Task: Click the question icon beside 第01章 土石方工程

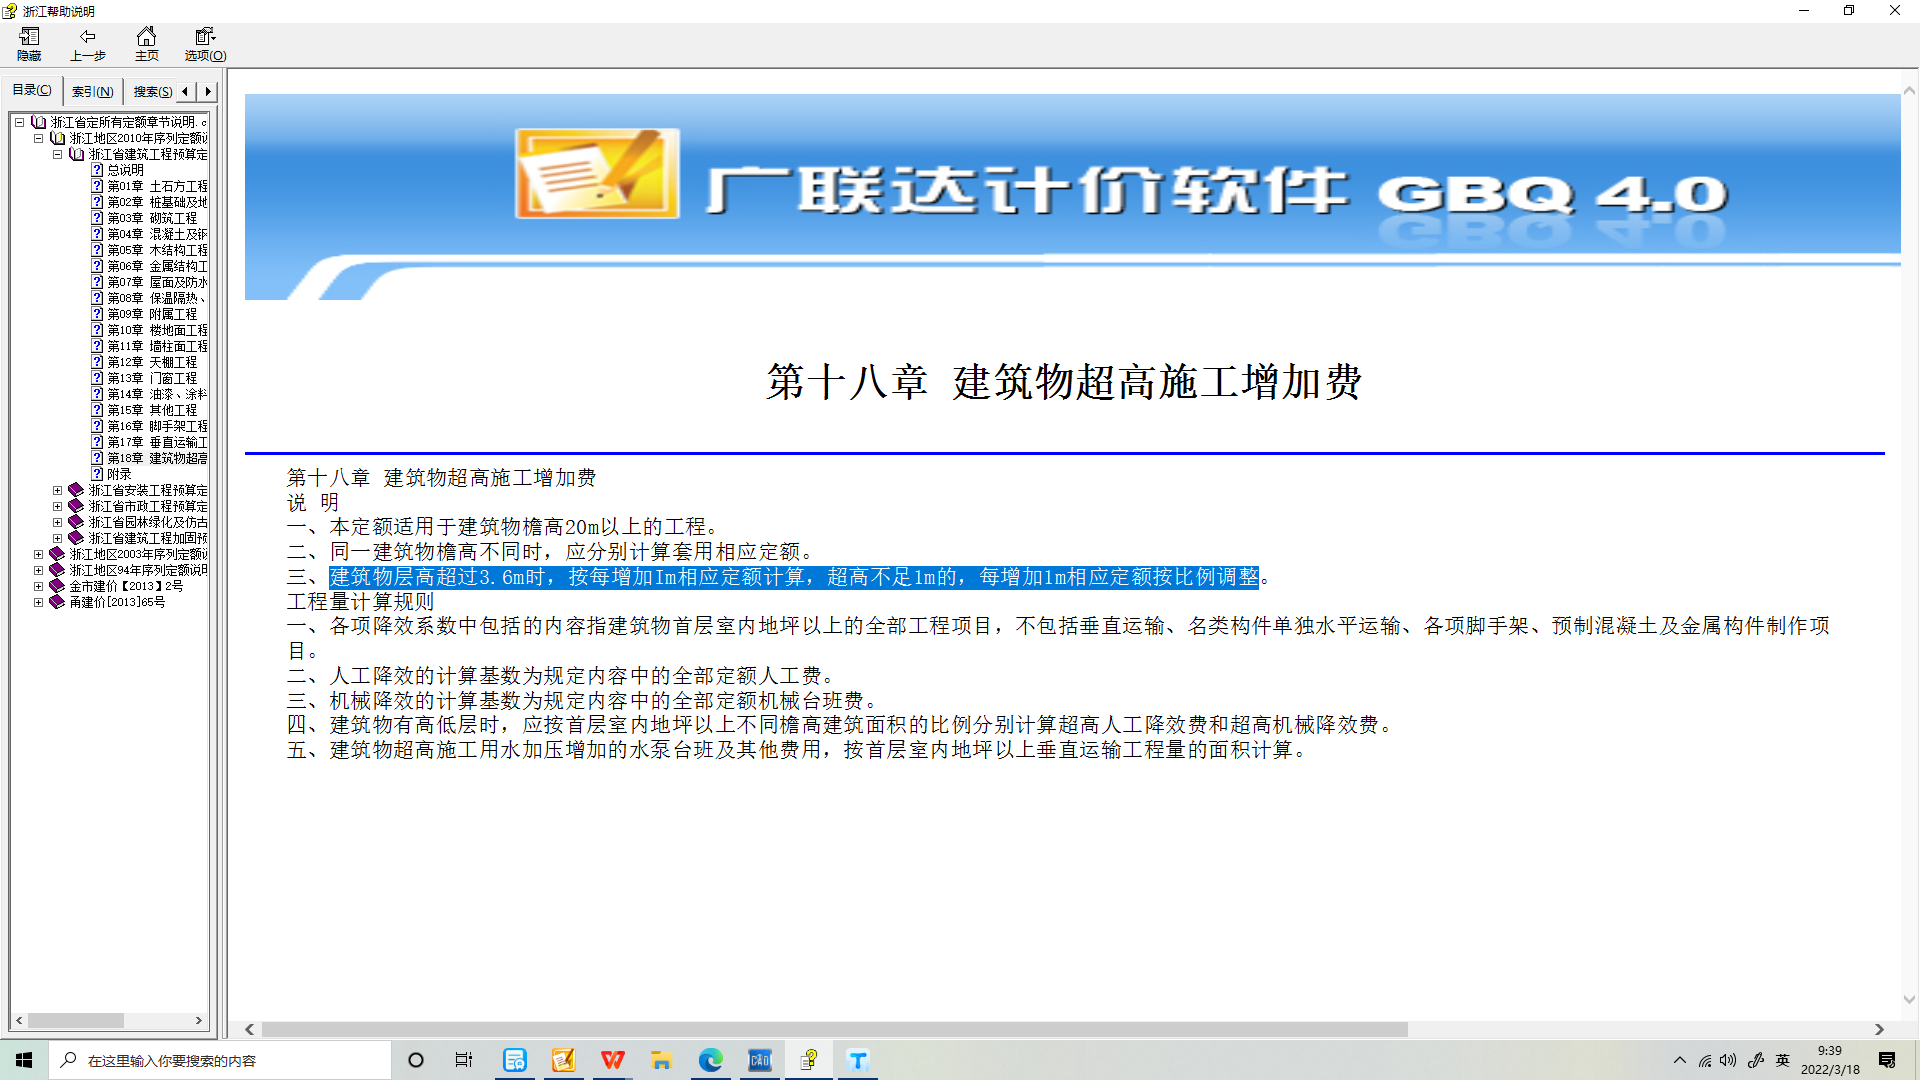Action: (x=97, y=186)
